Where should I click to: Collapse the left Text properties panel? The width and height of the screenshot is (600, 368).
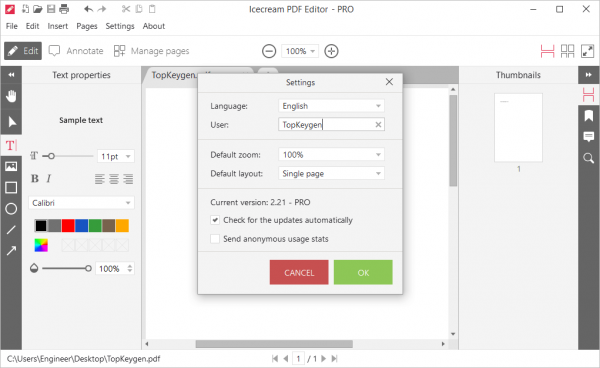(11, 75)
